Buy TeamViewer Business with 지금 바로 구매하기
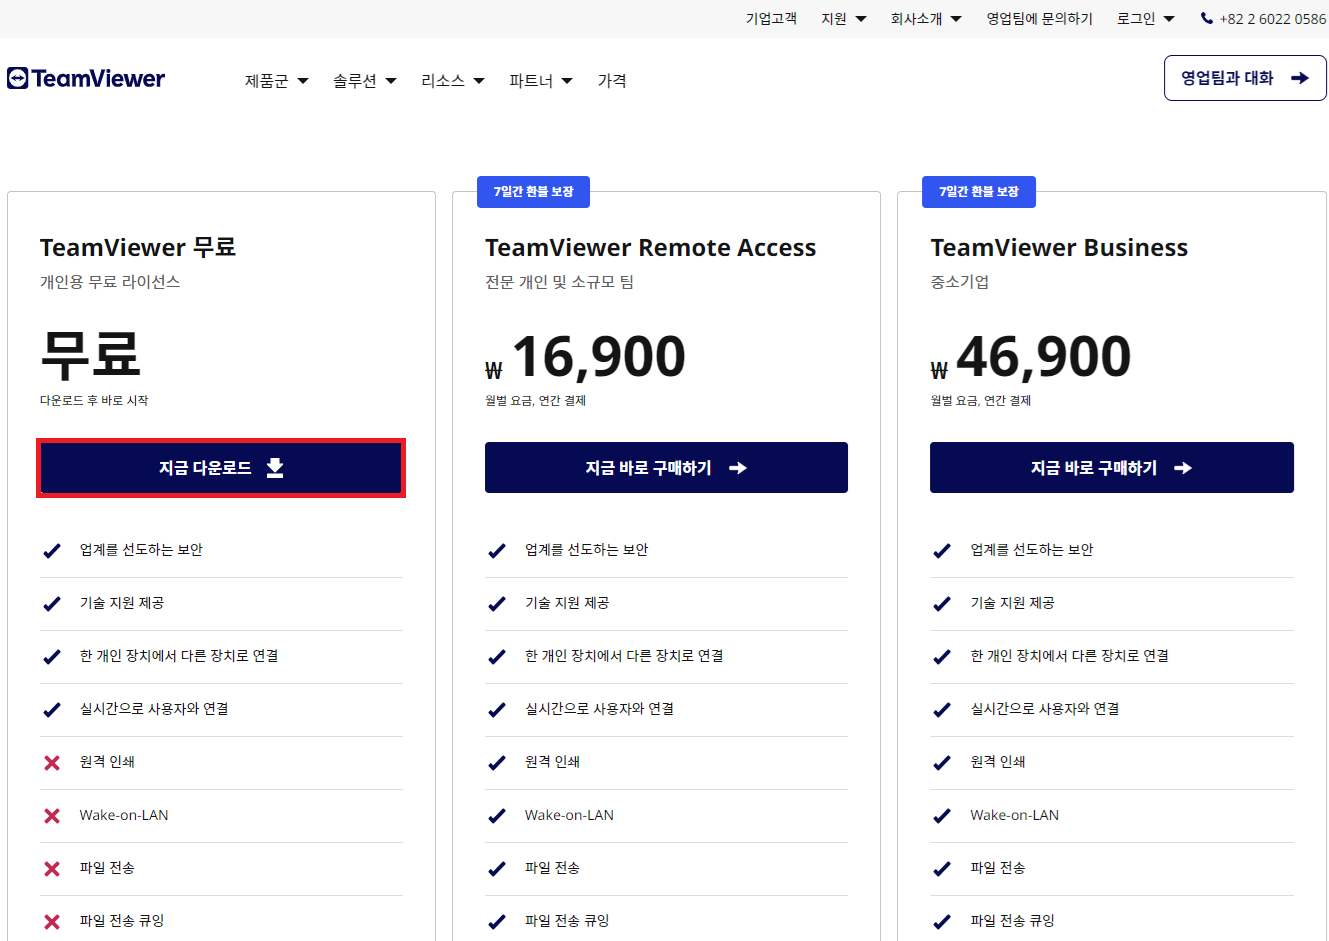1329x941 pixels. coord(1112,468)
